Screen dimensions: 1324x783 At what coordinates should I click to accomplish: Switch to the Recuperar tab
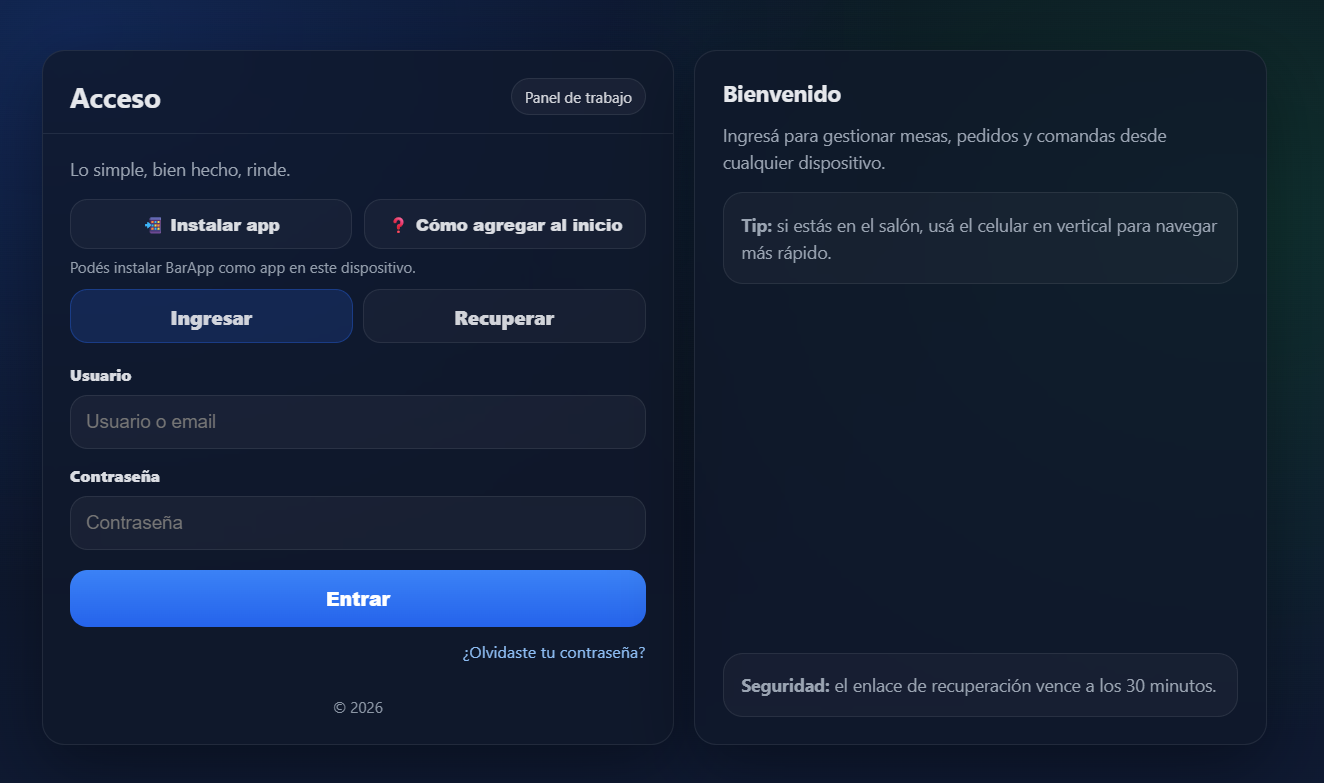[504, 317]
